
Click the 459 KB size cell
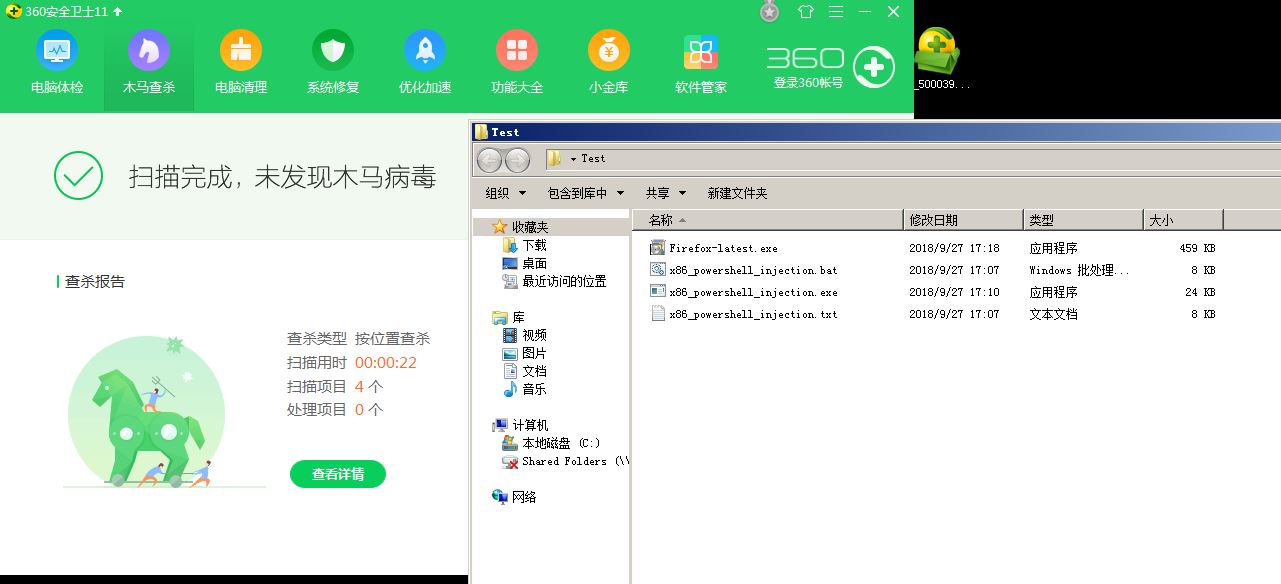click(1197, 248)
